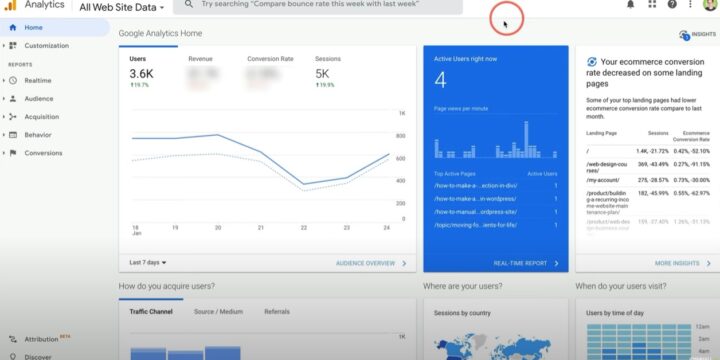Open the Real-Time Report link

(x=520, y=264)
